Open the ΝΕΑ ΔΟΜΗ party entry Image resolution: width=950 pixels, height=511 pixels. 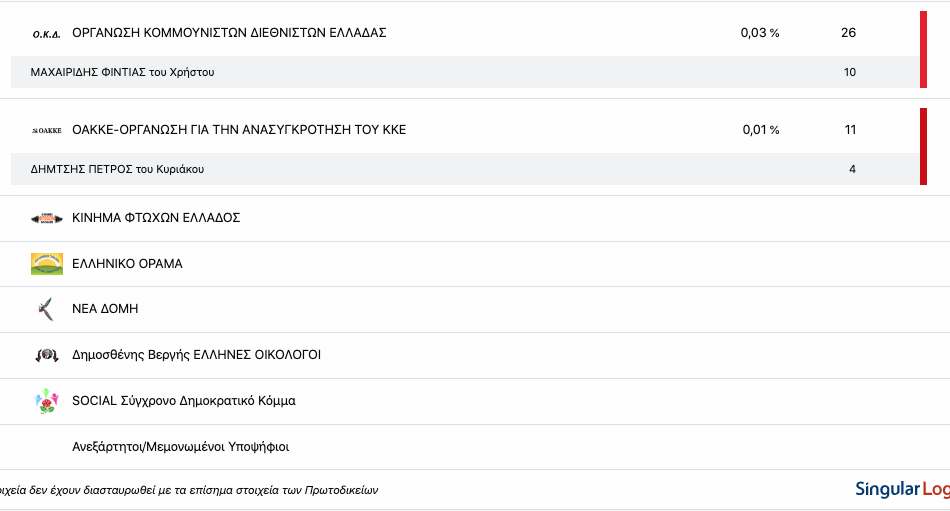pyautogui.click(x=475, y=309)
